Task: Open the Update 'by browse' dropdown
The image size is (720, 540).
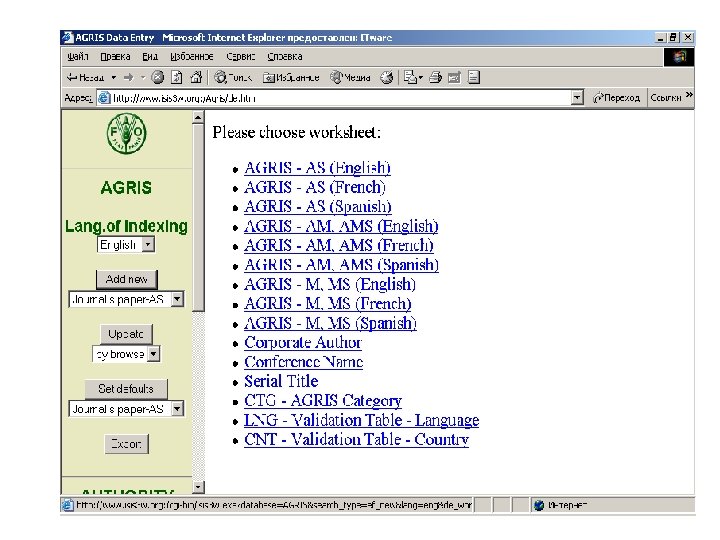Action: 153,354
